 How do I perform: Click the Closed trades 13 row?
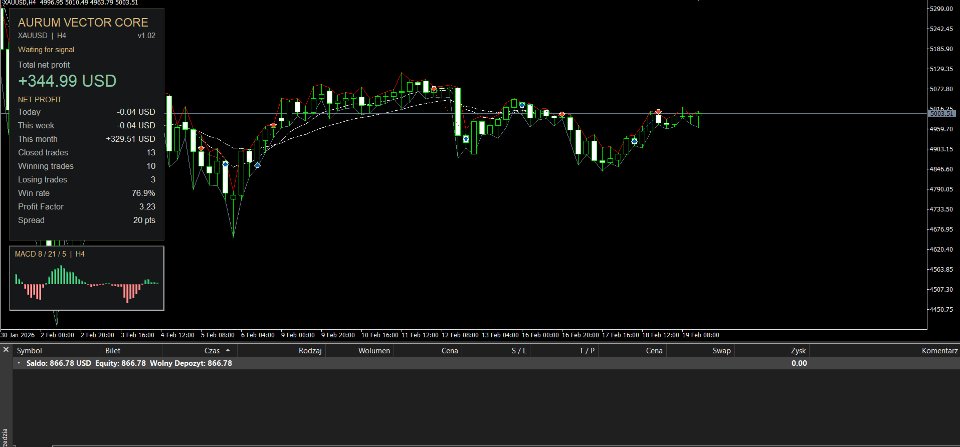[86, 152]
